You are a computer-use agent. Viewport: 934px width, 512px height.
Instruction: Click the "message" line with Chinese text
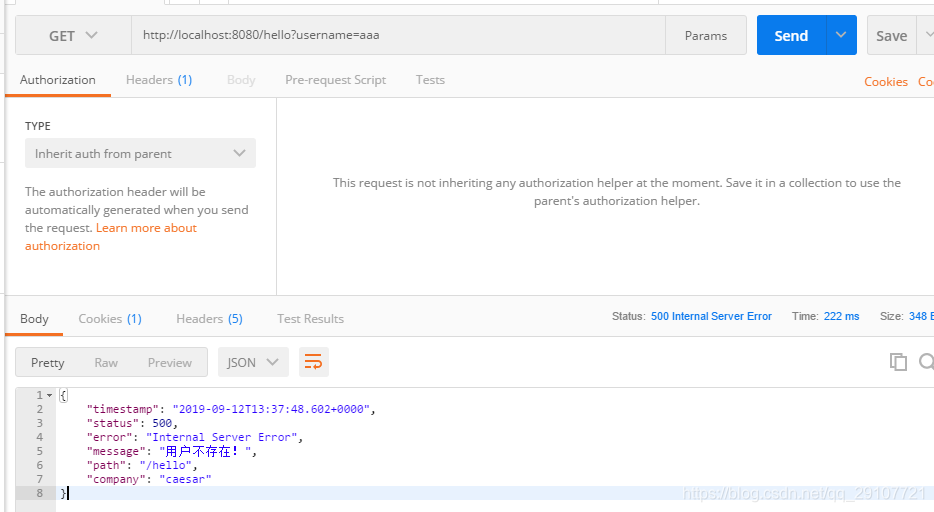[172, 451]
